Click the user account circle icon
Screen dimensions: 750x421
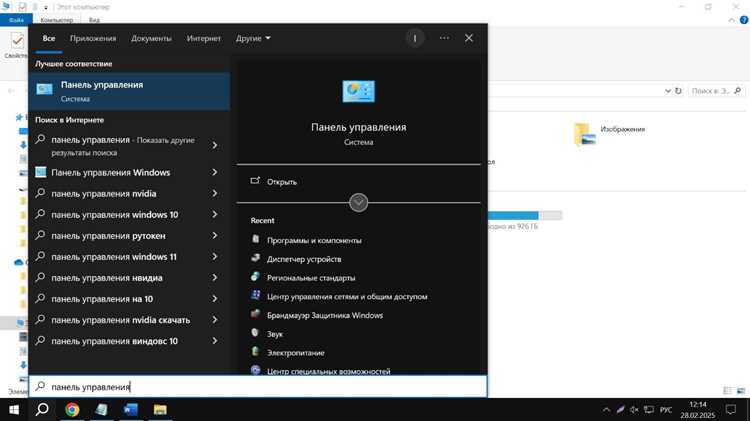pyautogui.click(x=415, y=38)
